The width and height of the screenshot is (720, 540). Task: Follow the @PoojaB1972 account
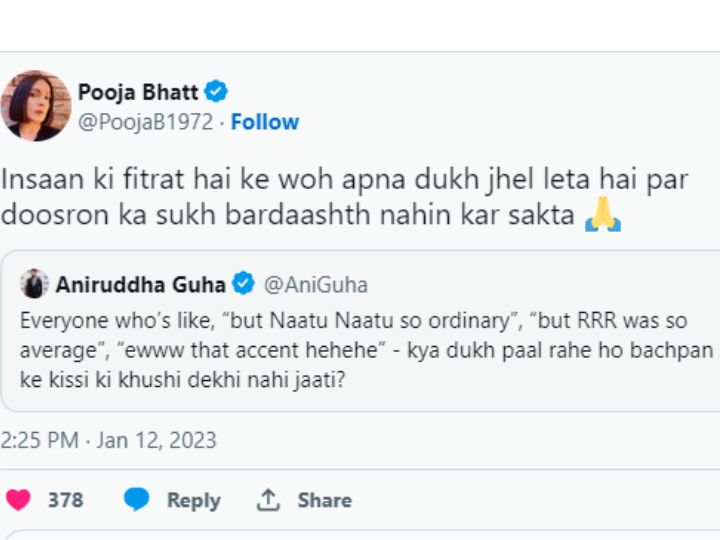265,122
